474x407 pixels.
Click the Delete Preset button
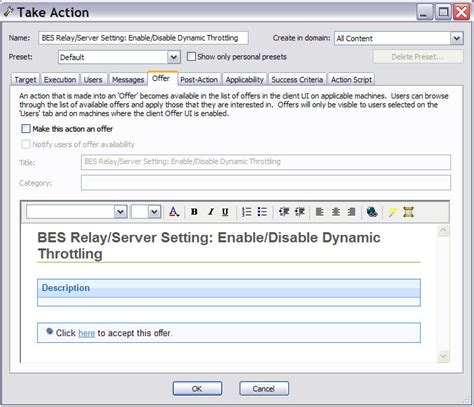coord(418,57)
